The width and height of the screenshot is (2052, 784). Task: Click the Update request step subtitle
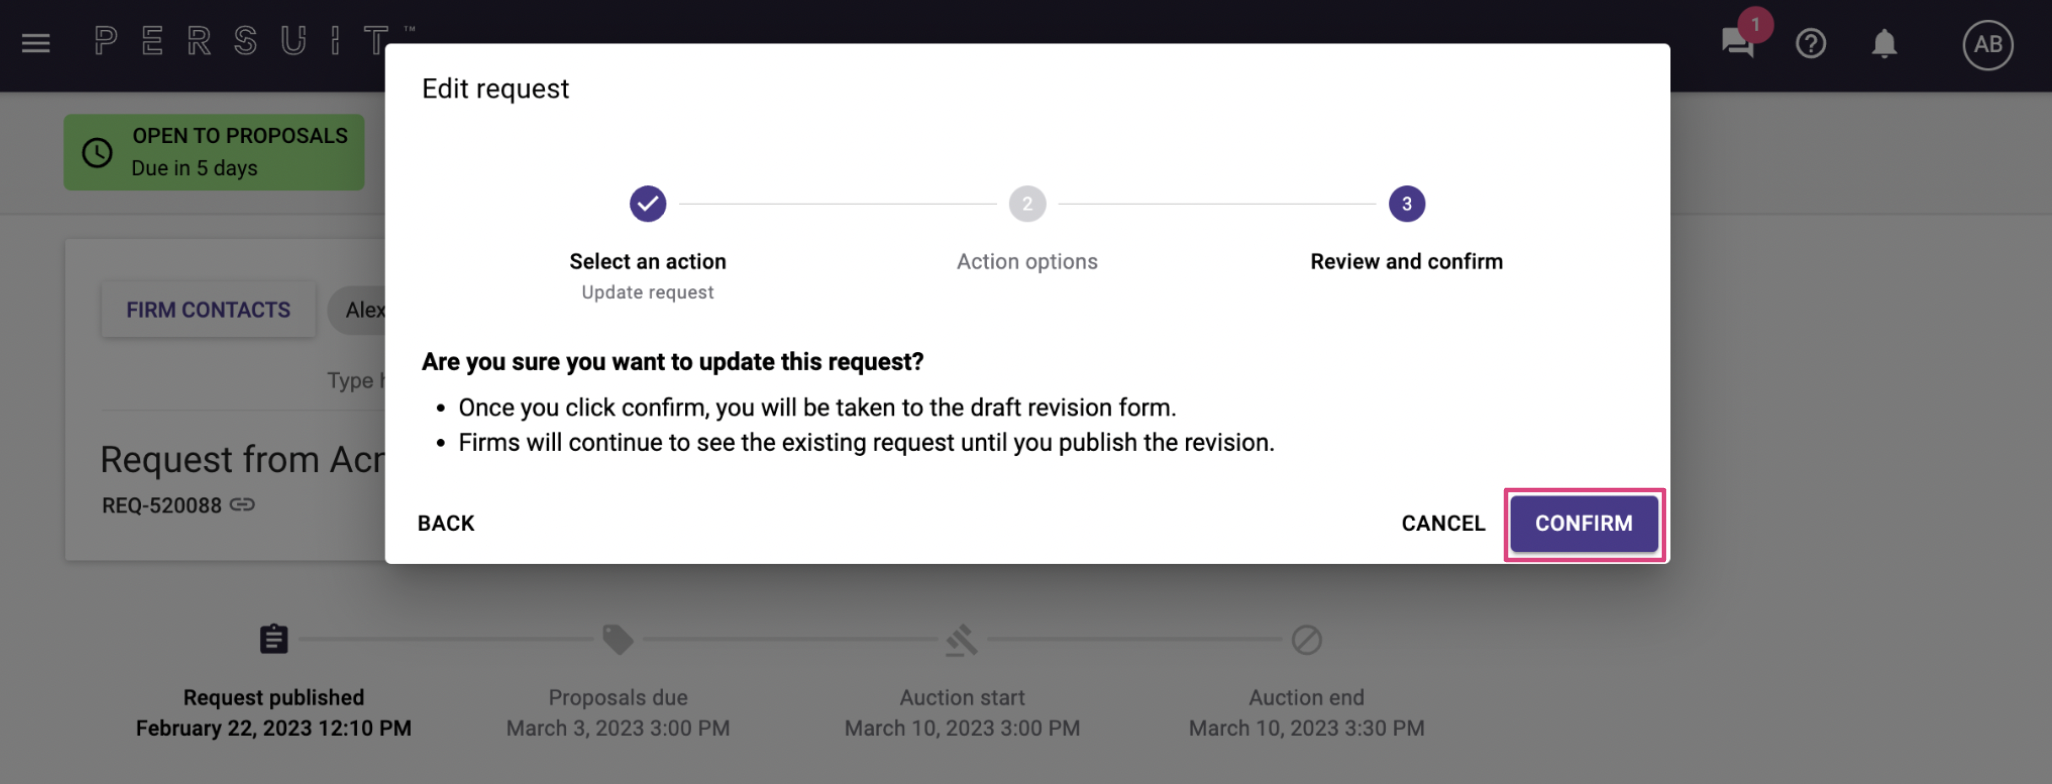(x=648, y=292)
